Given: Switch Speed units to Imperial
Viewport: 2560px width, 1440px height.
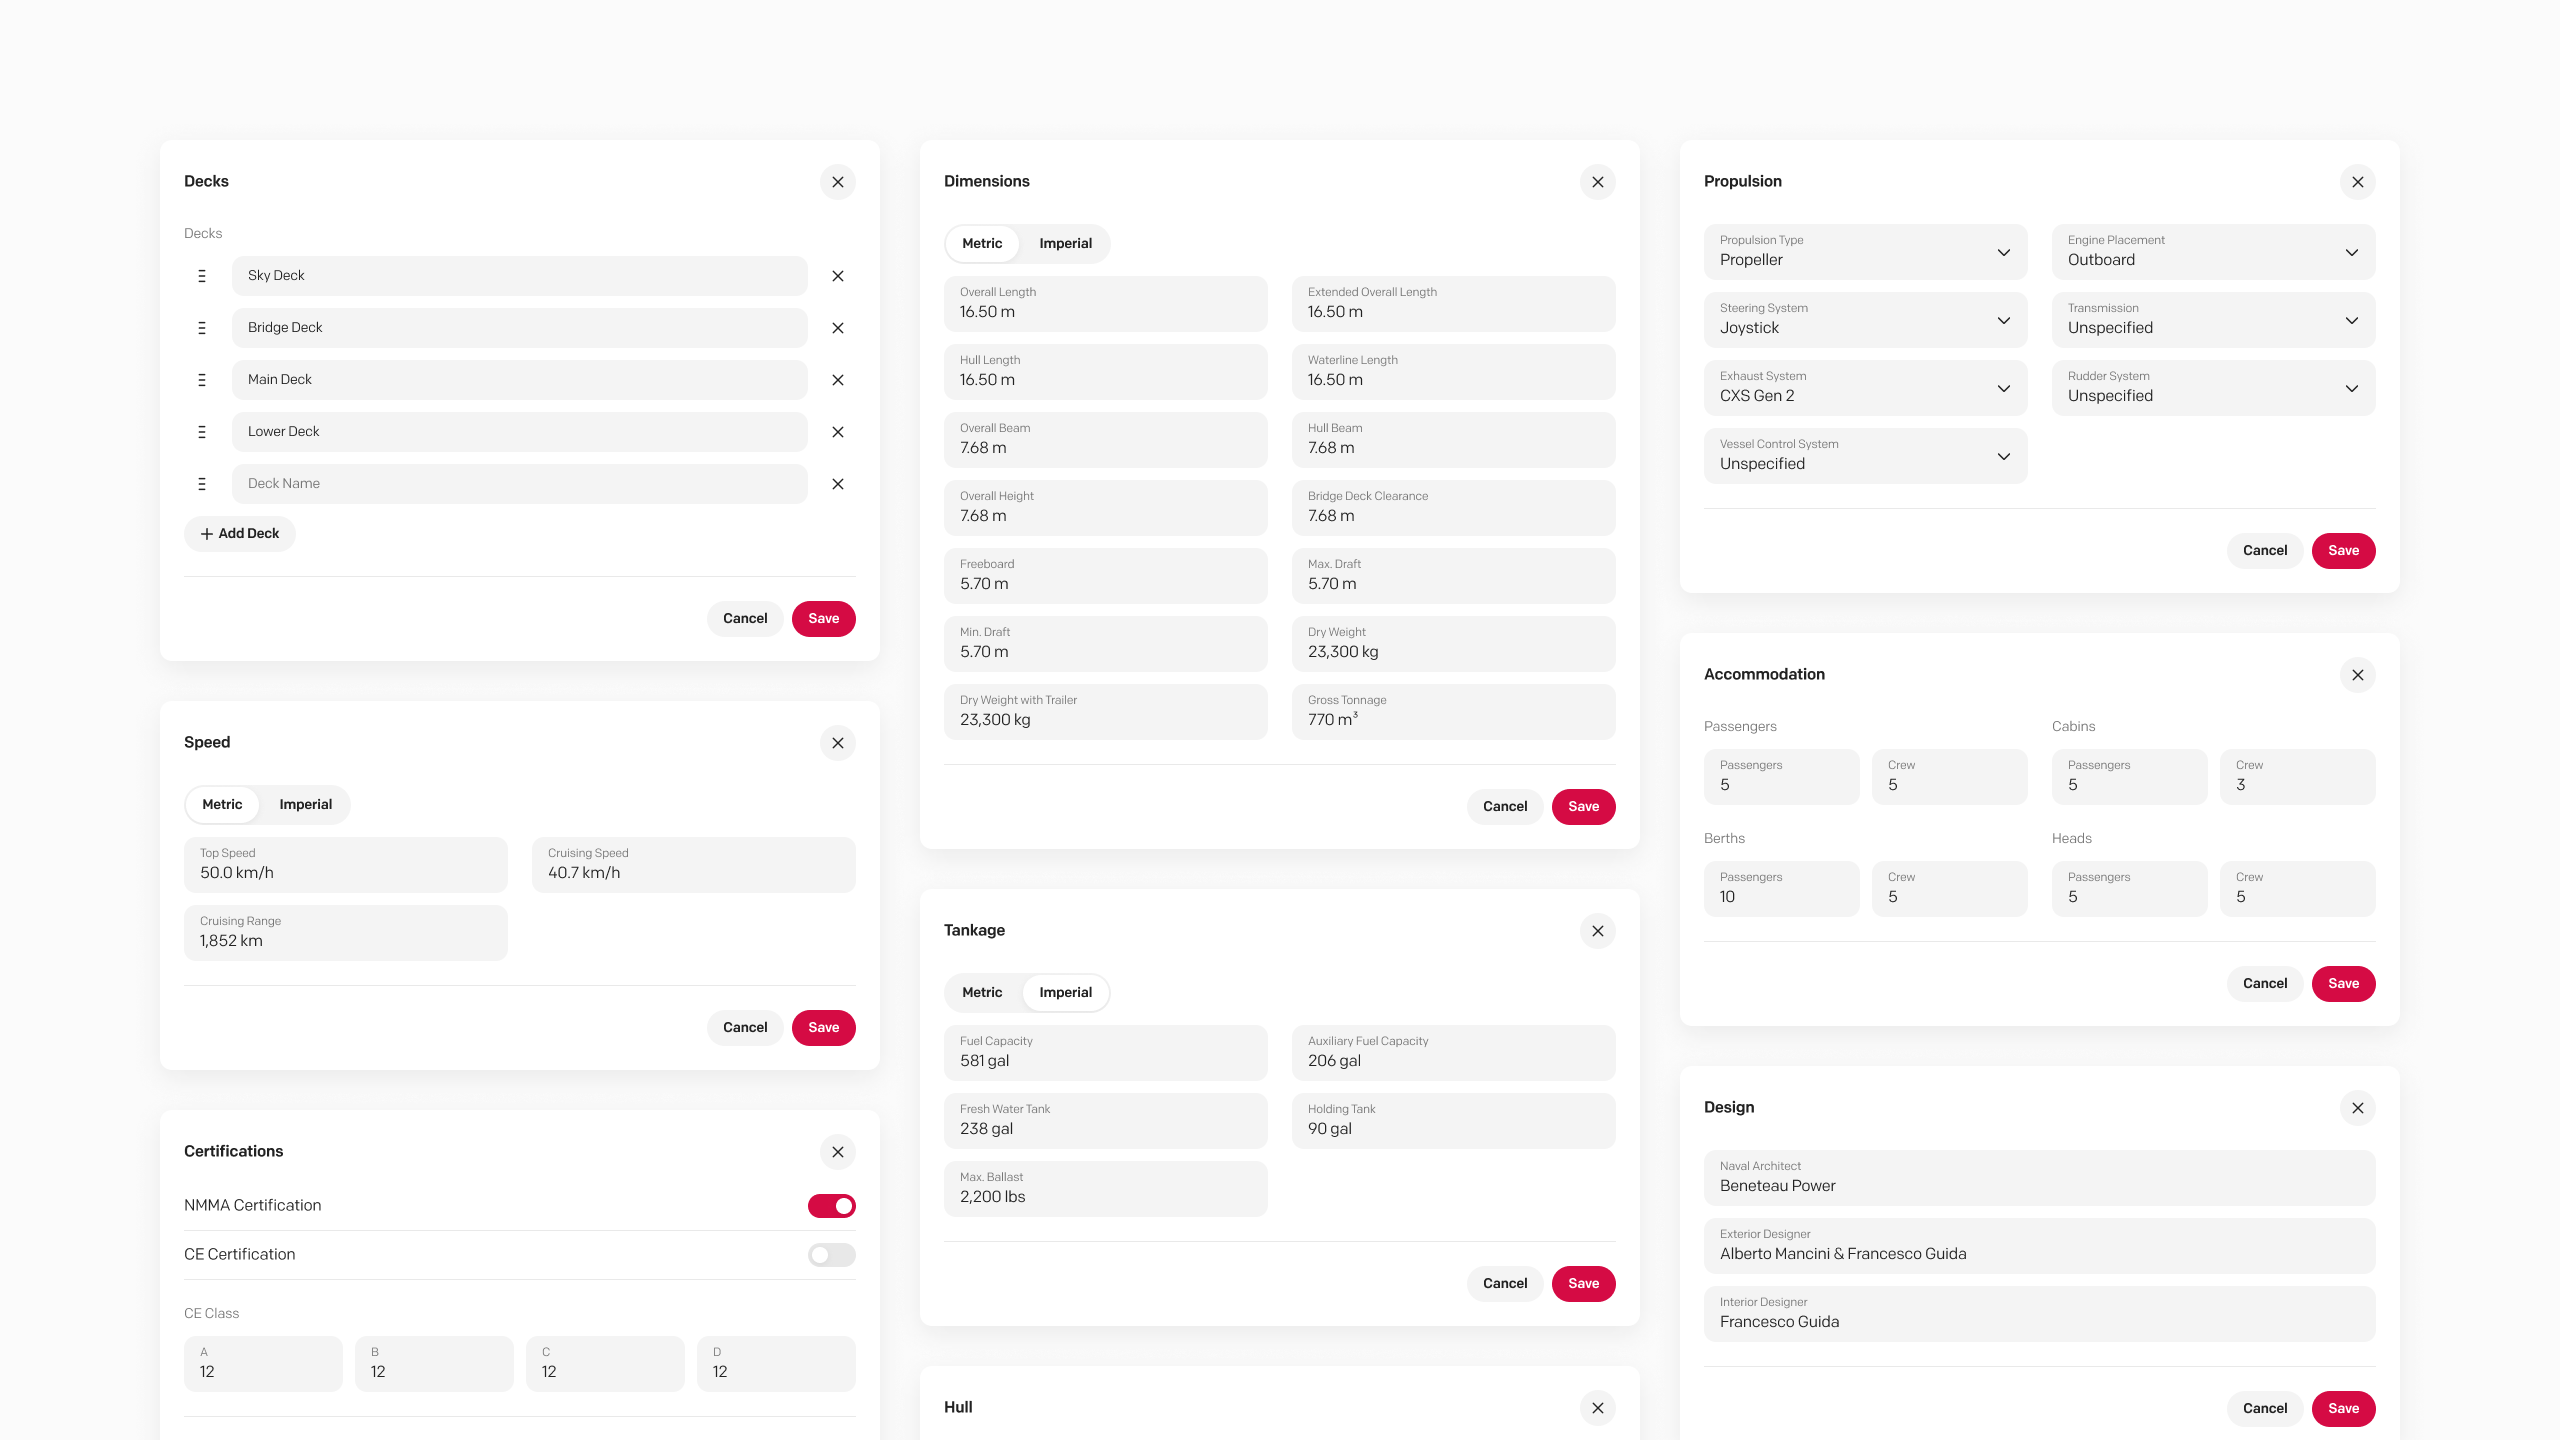Looking at the screenshot, I should point(305,805).
